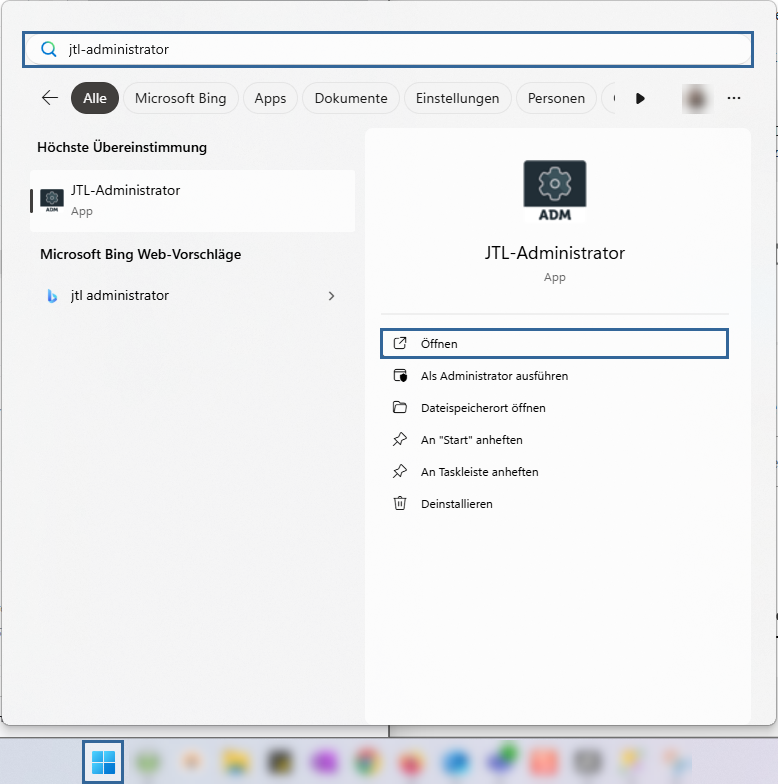Click the large ADM app icon in preview
Image resolution: width=778 pixels, height=784 pixels.
[x=555, y=191]
